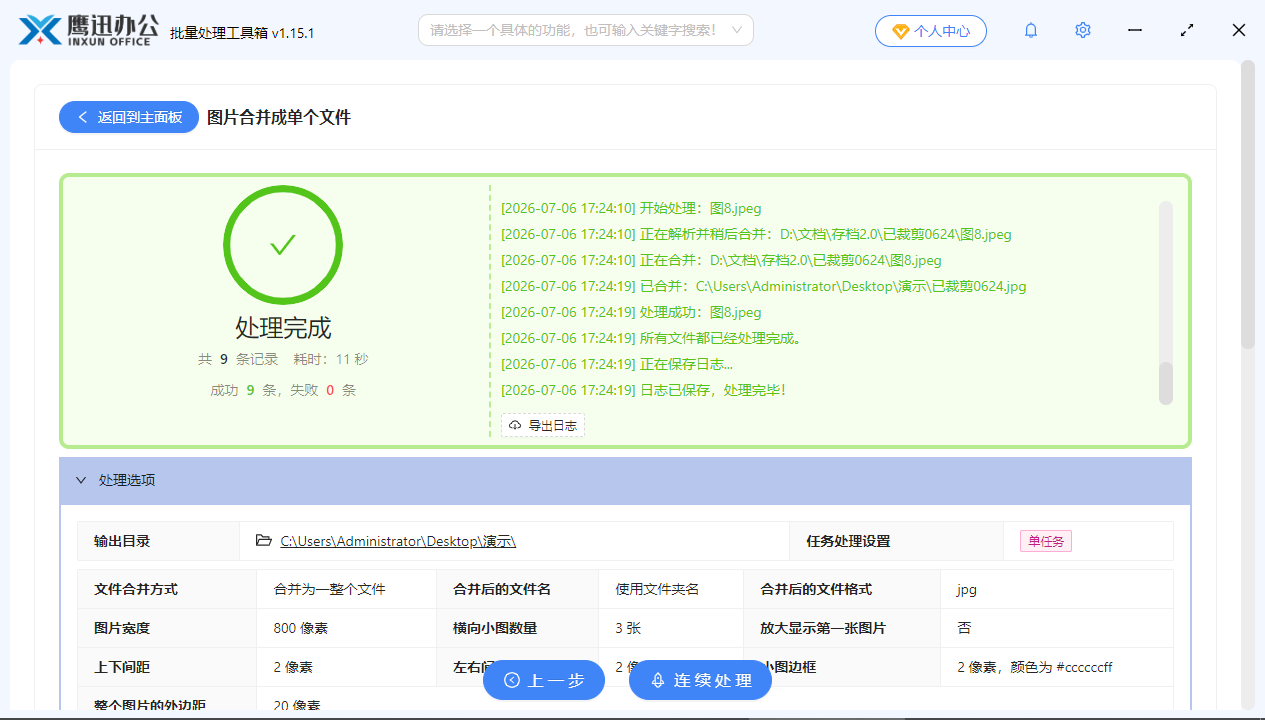Screen dimensions: 1265x720
Task: Click 返回到主面板 back button
Action: tap(129, 117)
